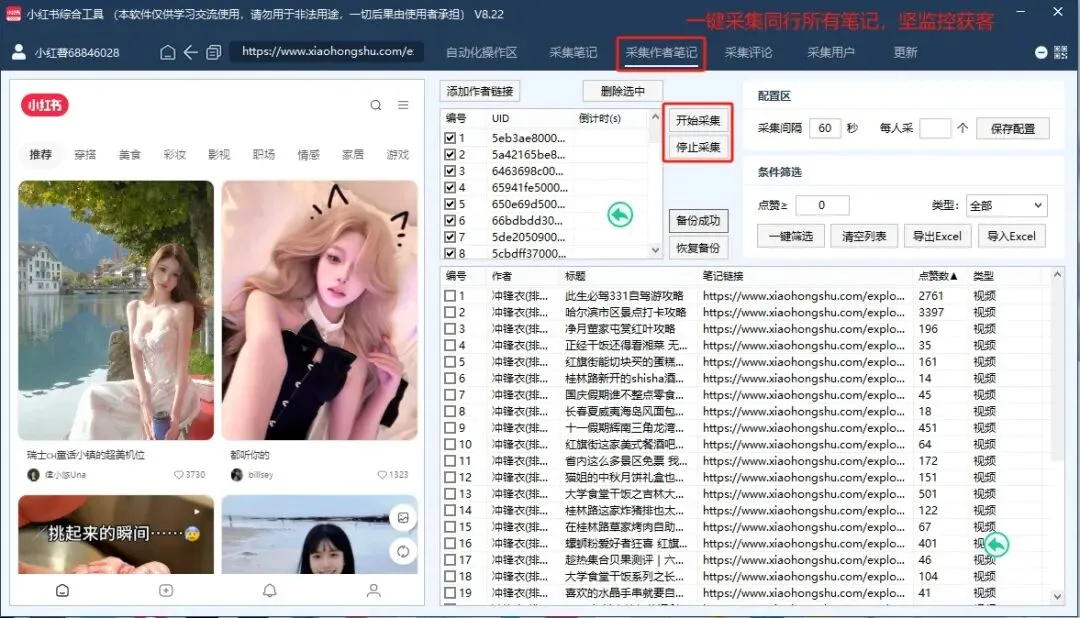Uncheck the first author row checkbox
Viewport: 1080px width, 618px height.
[451, 137]
